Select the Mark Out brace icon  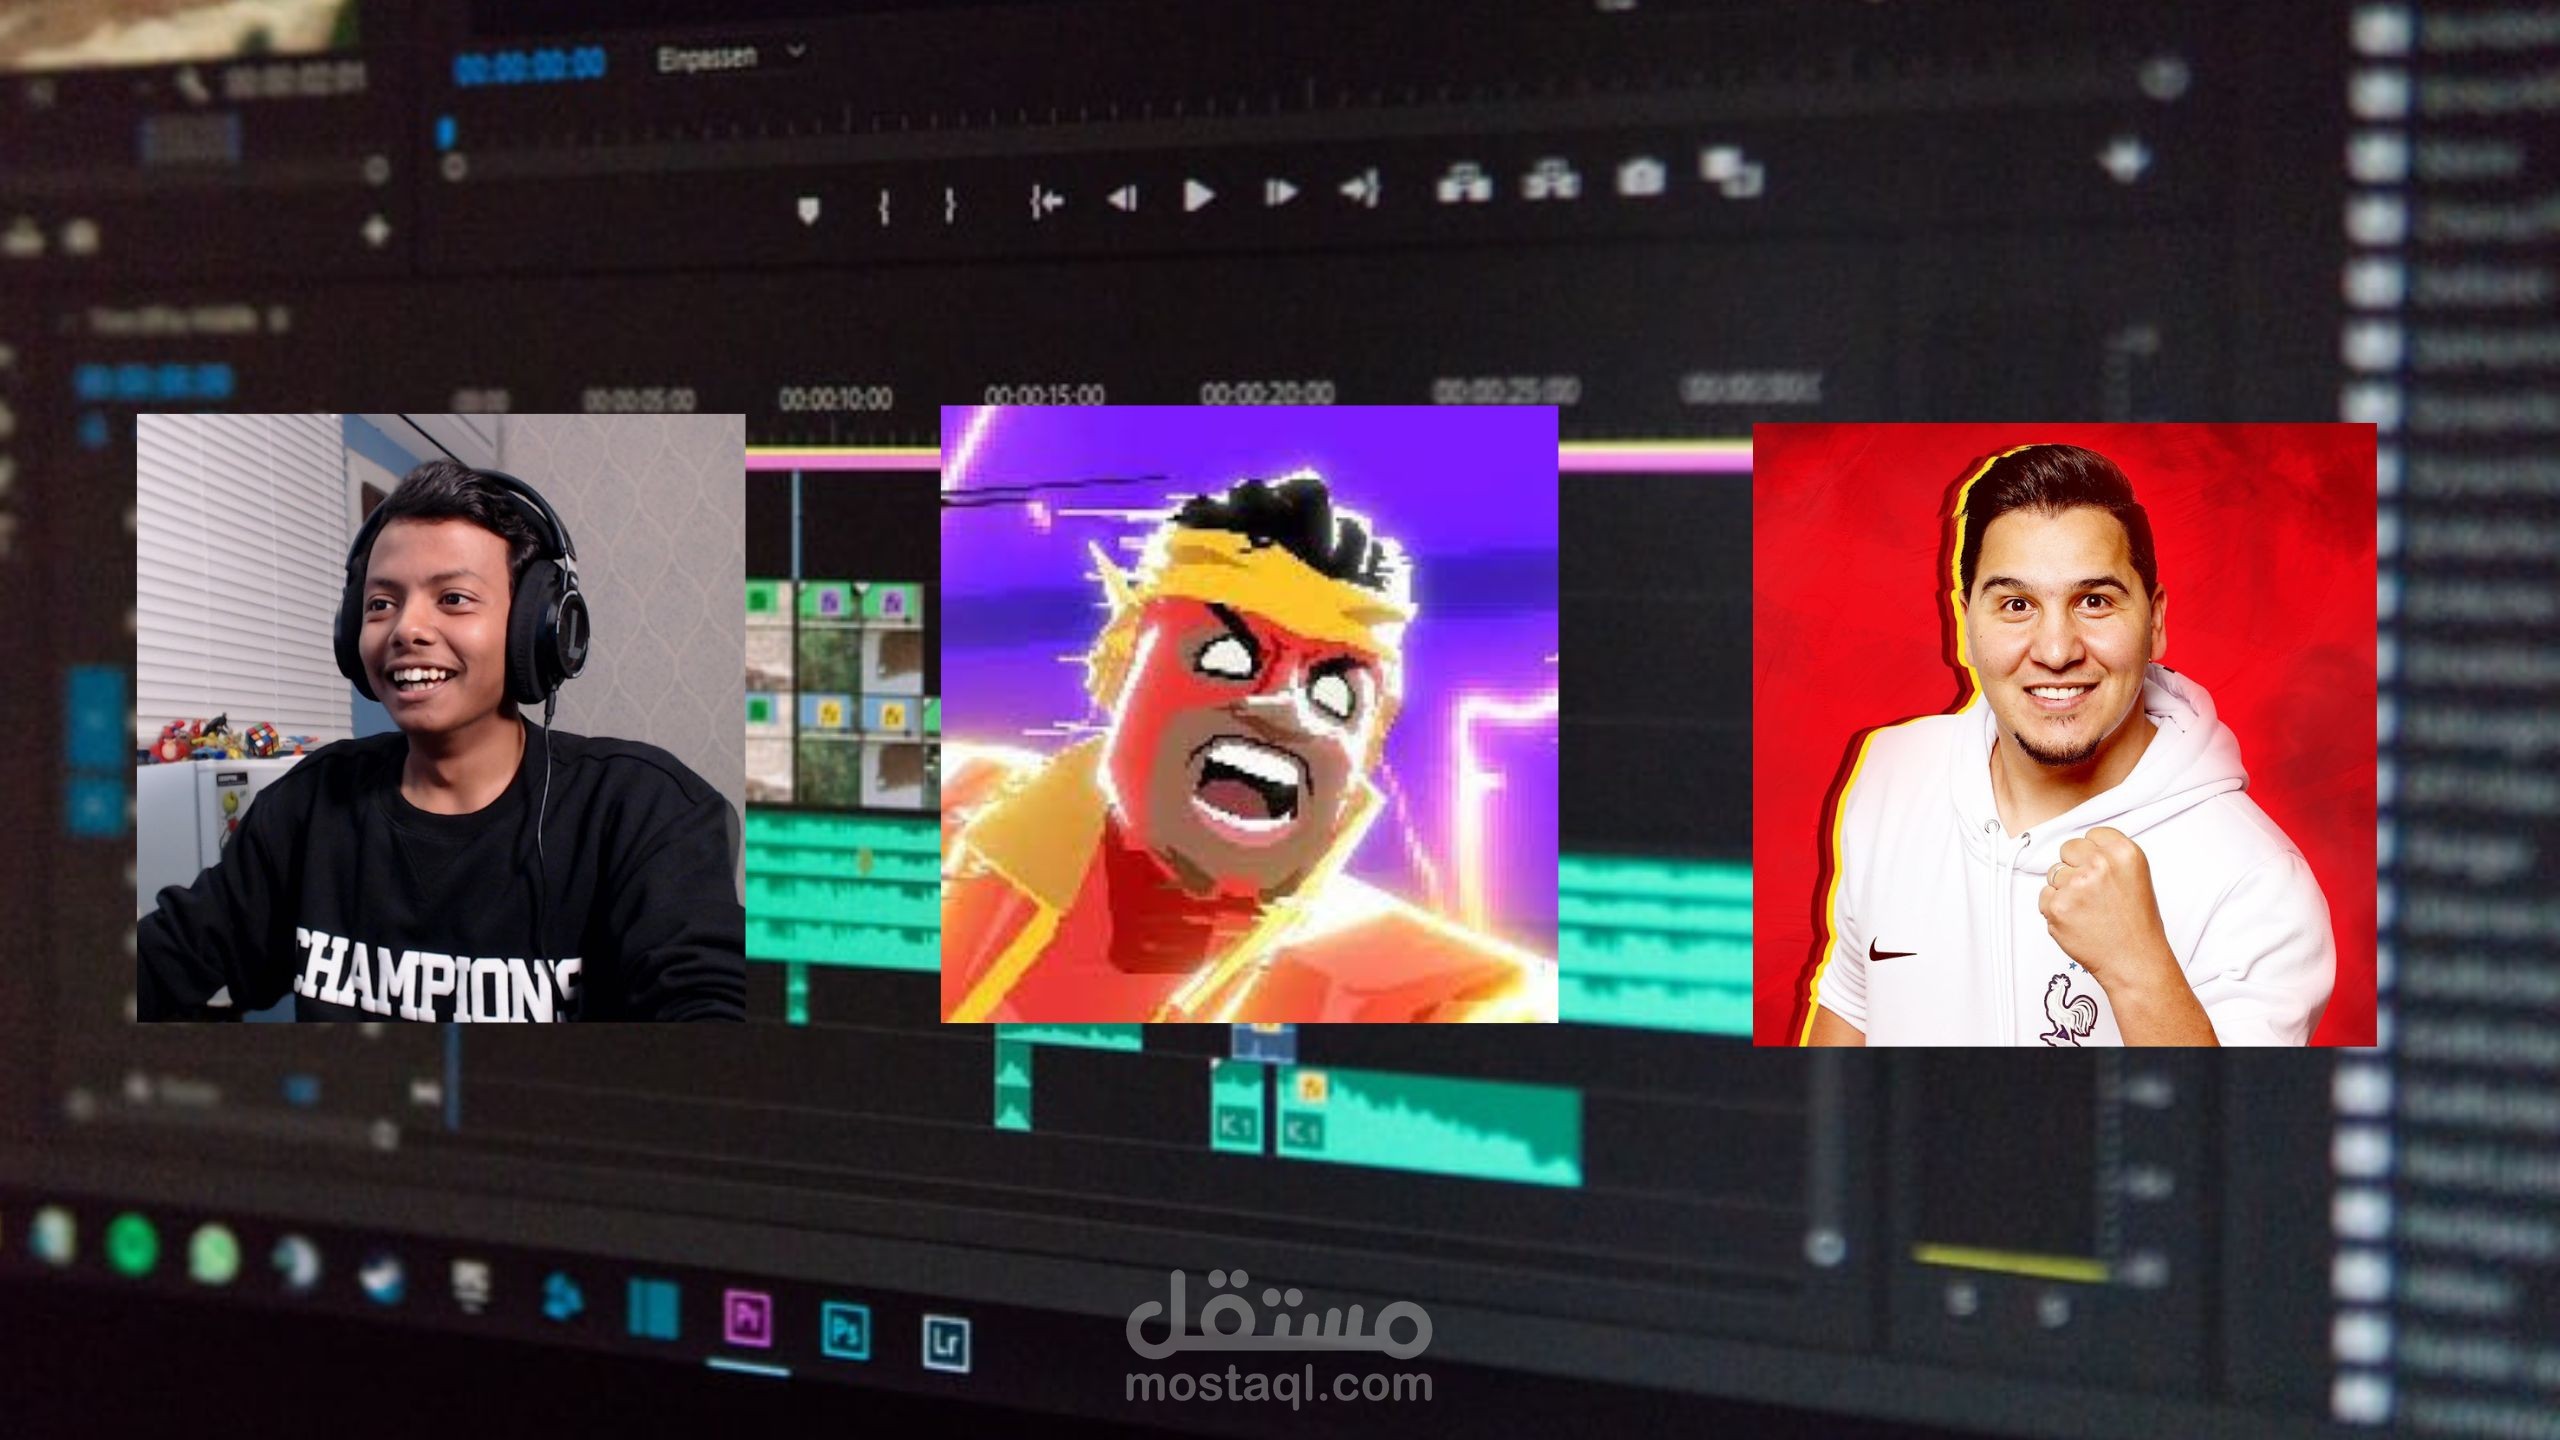tap(950, 207)
